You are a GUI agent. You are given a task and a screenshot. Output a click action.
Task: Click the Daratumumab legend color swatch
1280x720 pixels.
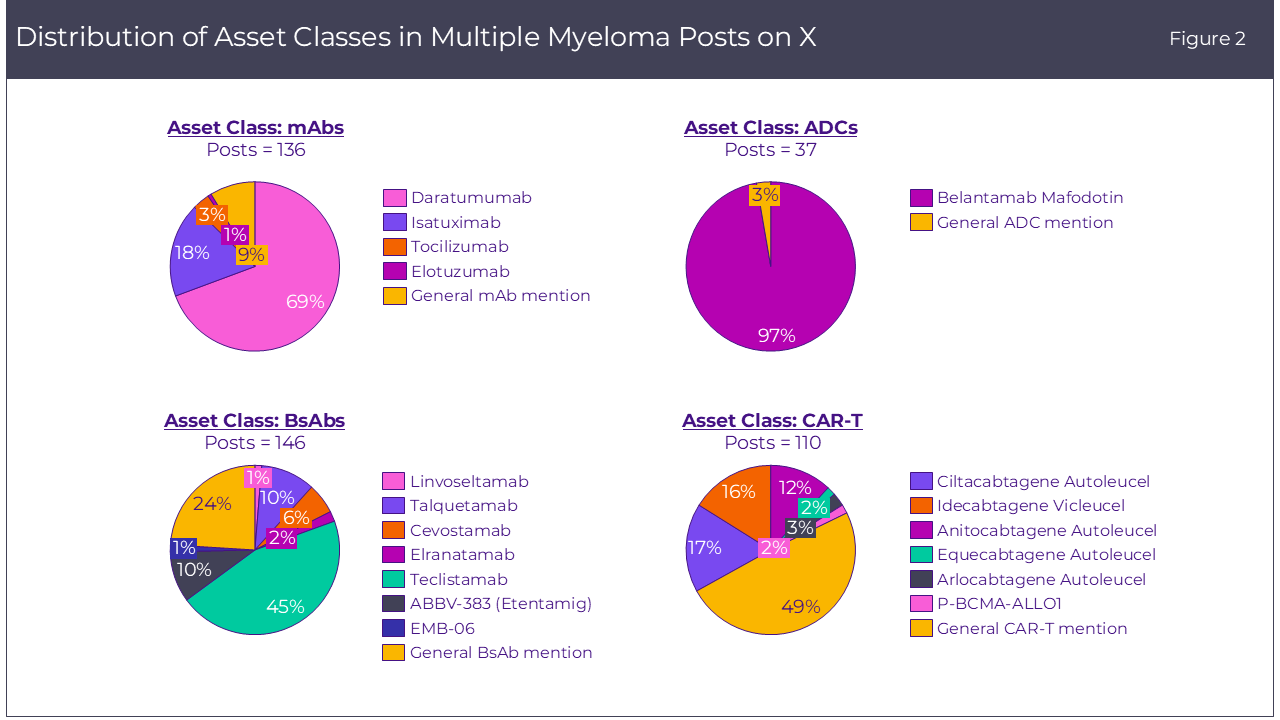(394, 198)
